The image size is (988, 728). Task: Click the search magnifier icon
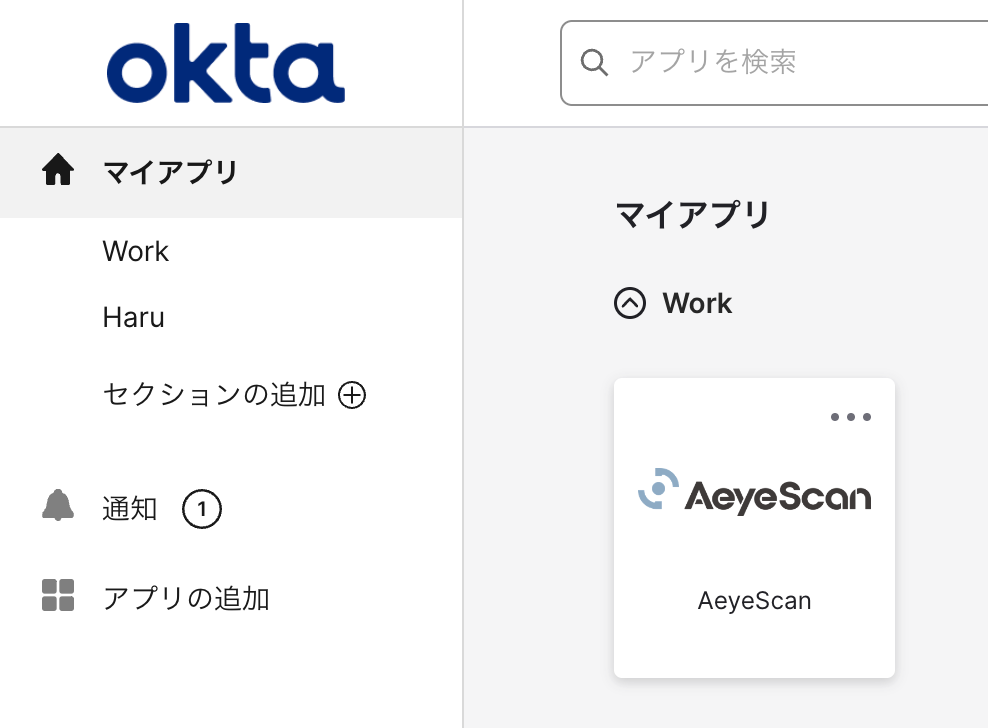tap(594, 62)
